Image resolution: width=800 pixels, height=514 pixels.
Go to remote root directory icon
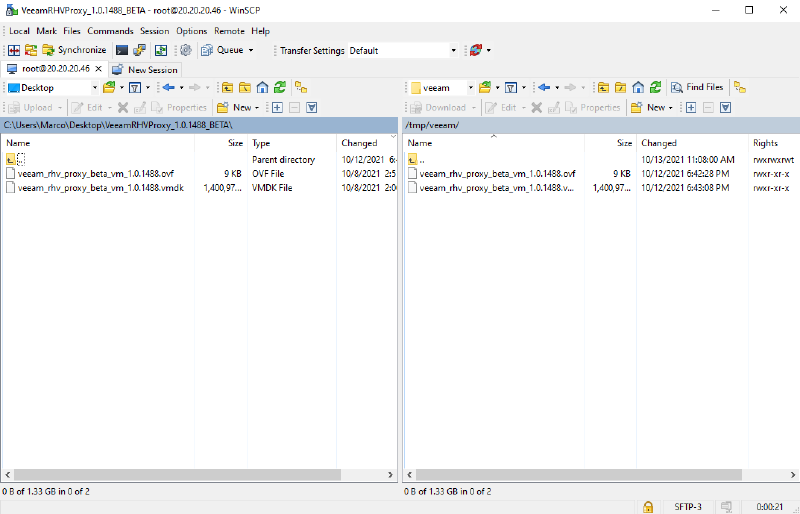[620, 88]
